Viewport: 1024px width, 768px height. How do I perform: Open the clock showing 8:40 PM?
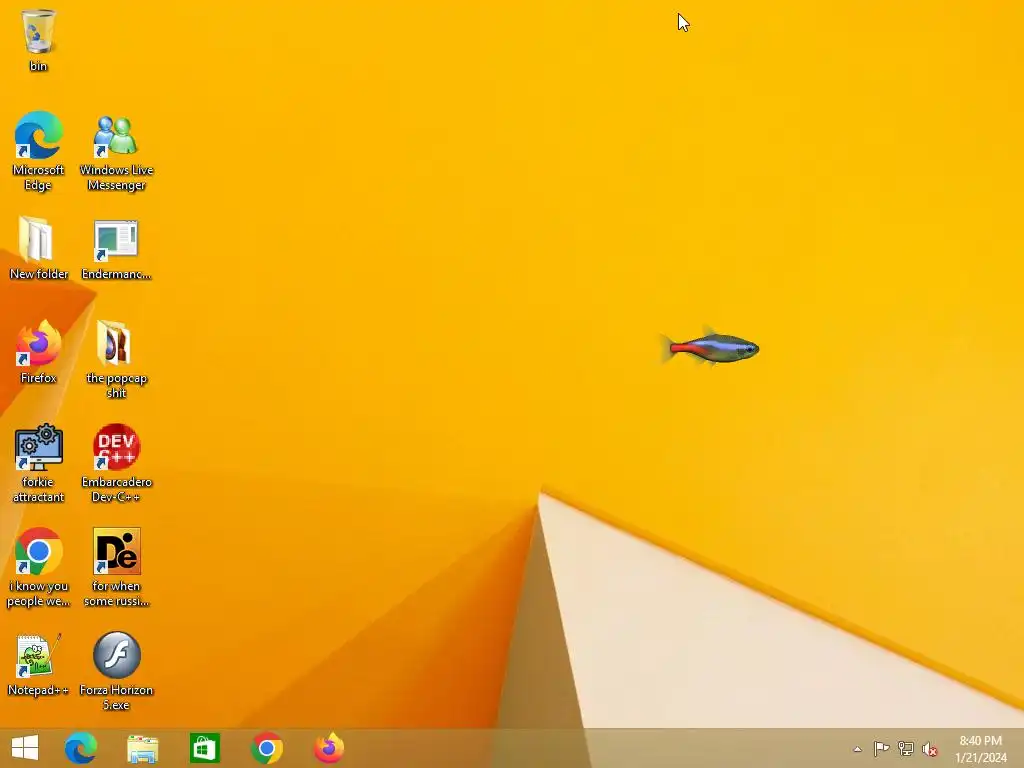[x=981, y=749]
